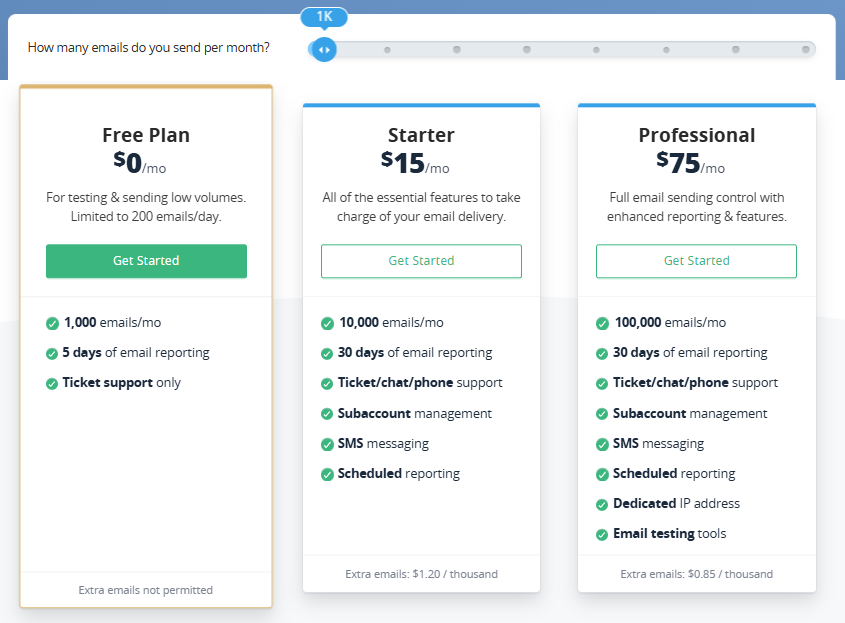
Task: Click the Professional plan Get Started button
Action: (x=696, y=261)
